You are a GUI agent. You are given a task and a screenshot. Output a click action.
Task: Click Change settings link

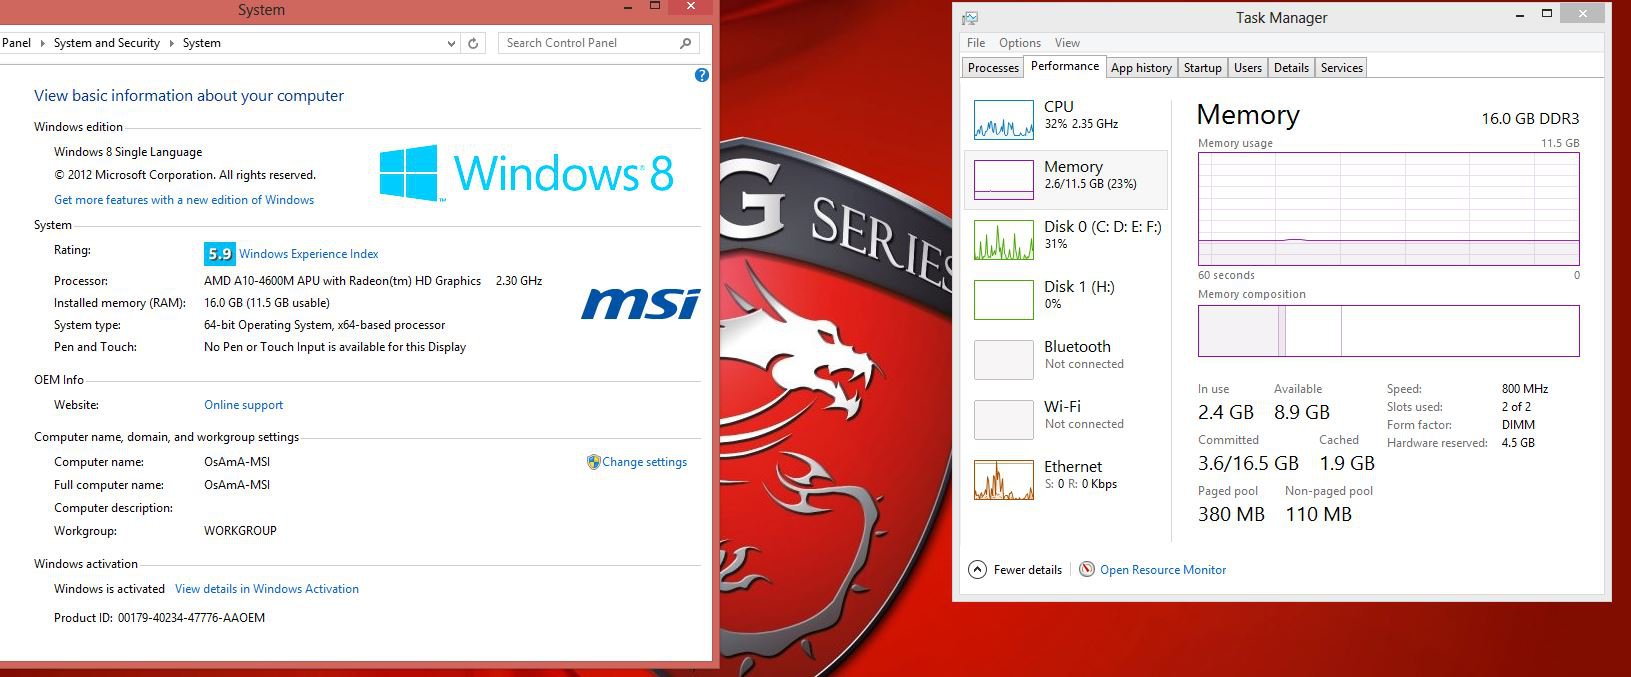coord(645,462)
